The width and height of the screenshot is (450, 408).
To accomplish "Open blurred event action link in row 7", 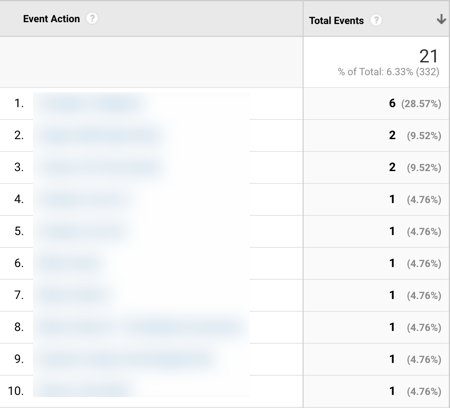I will [73, 295].
